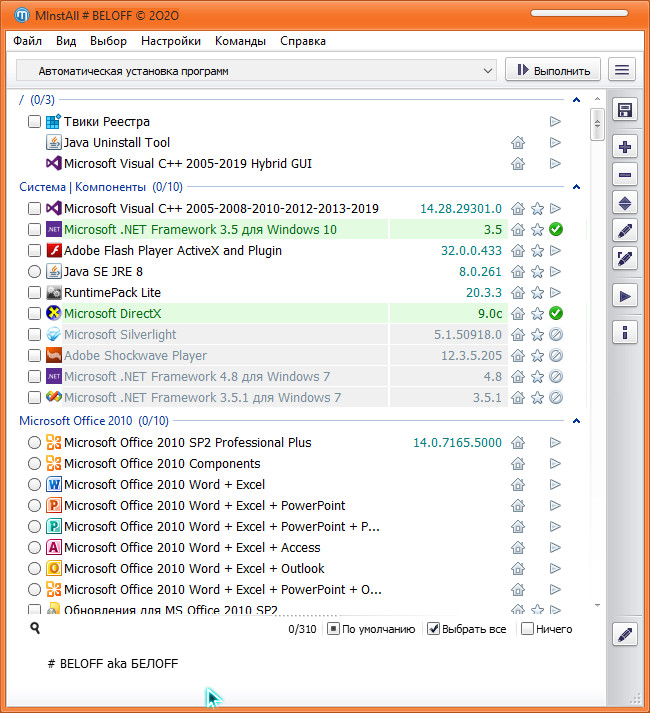Collapse the Система | Компоненты group
Viewport: 650px width, 713px height.
pyautogui.click(x=576, y=187)
